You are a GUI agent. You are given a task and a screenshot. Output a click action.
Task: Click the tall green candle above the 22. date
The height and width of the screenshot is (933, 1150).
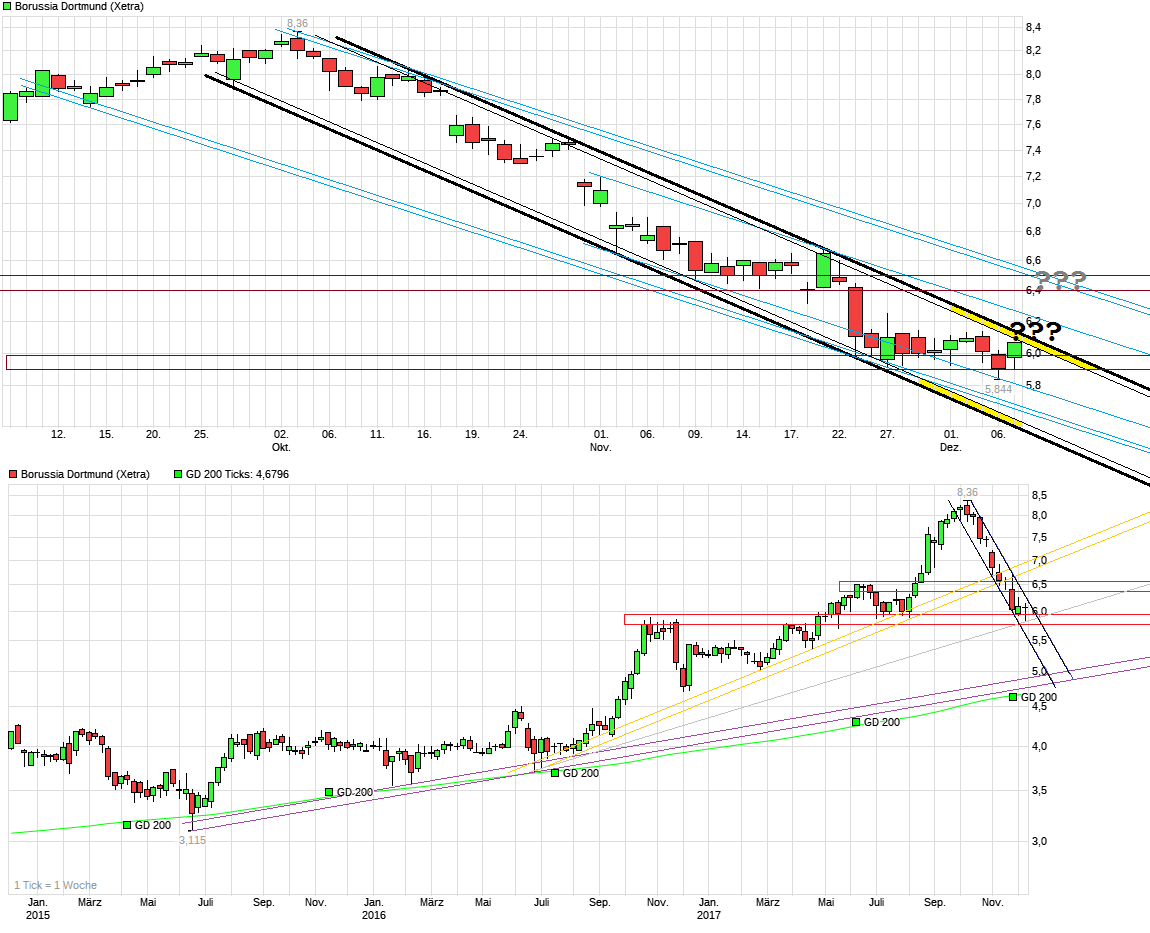coord(824,270)
